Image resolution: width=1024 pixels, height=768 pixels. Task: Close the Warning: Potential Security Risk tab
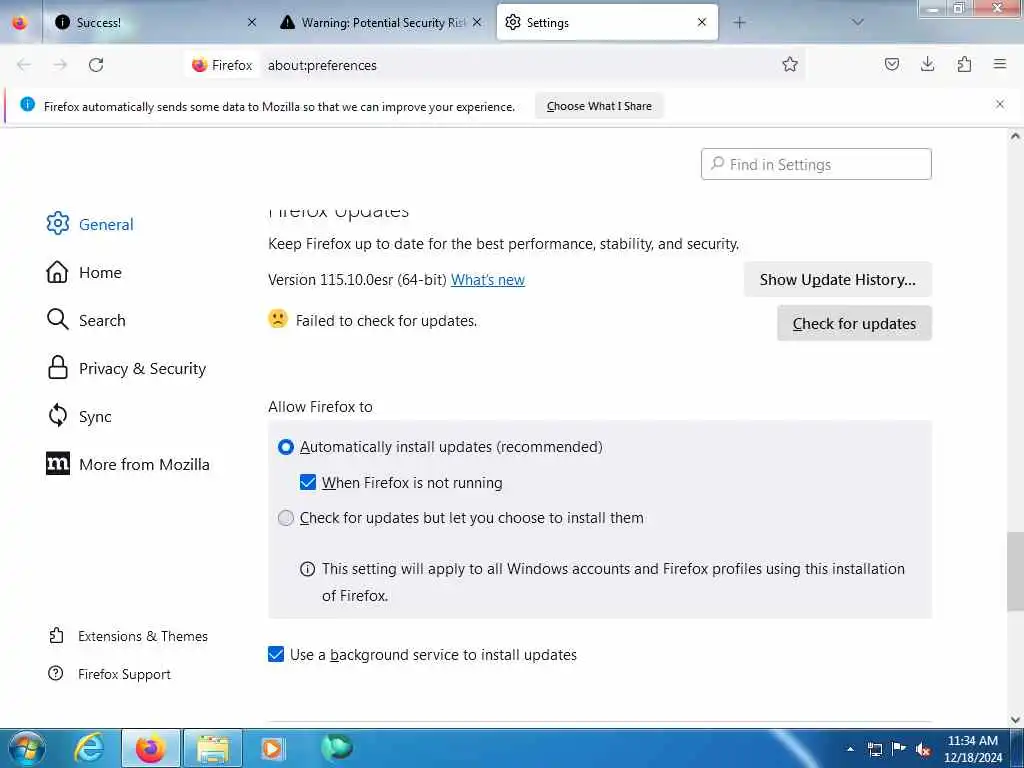point(477,22)
